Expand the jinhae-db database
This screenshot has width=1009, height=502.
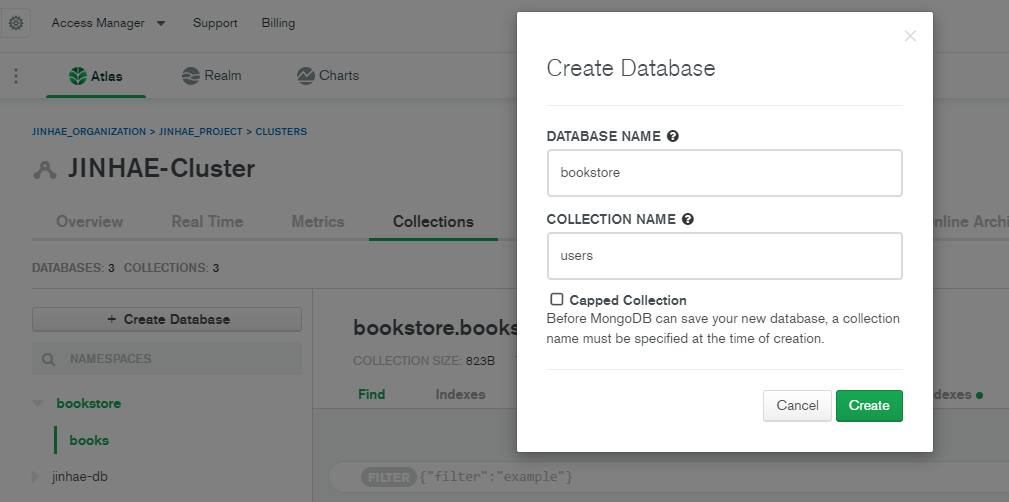tap(36, 477)
